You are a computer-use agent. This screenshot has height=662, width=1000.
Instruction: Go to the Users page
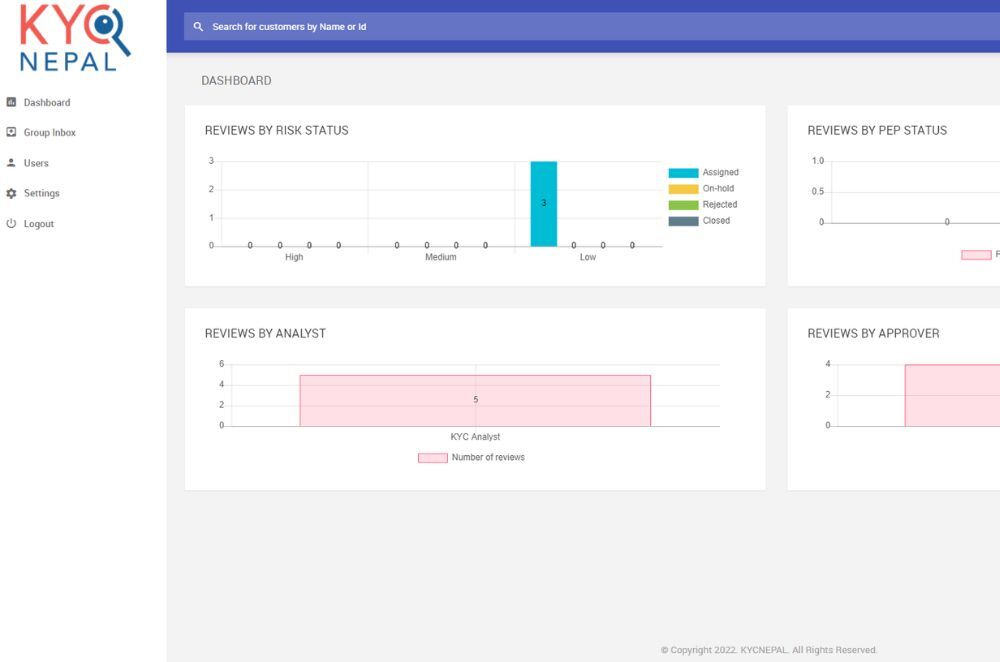coord(36,163)
